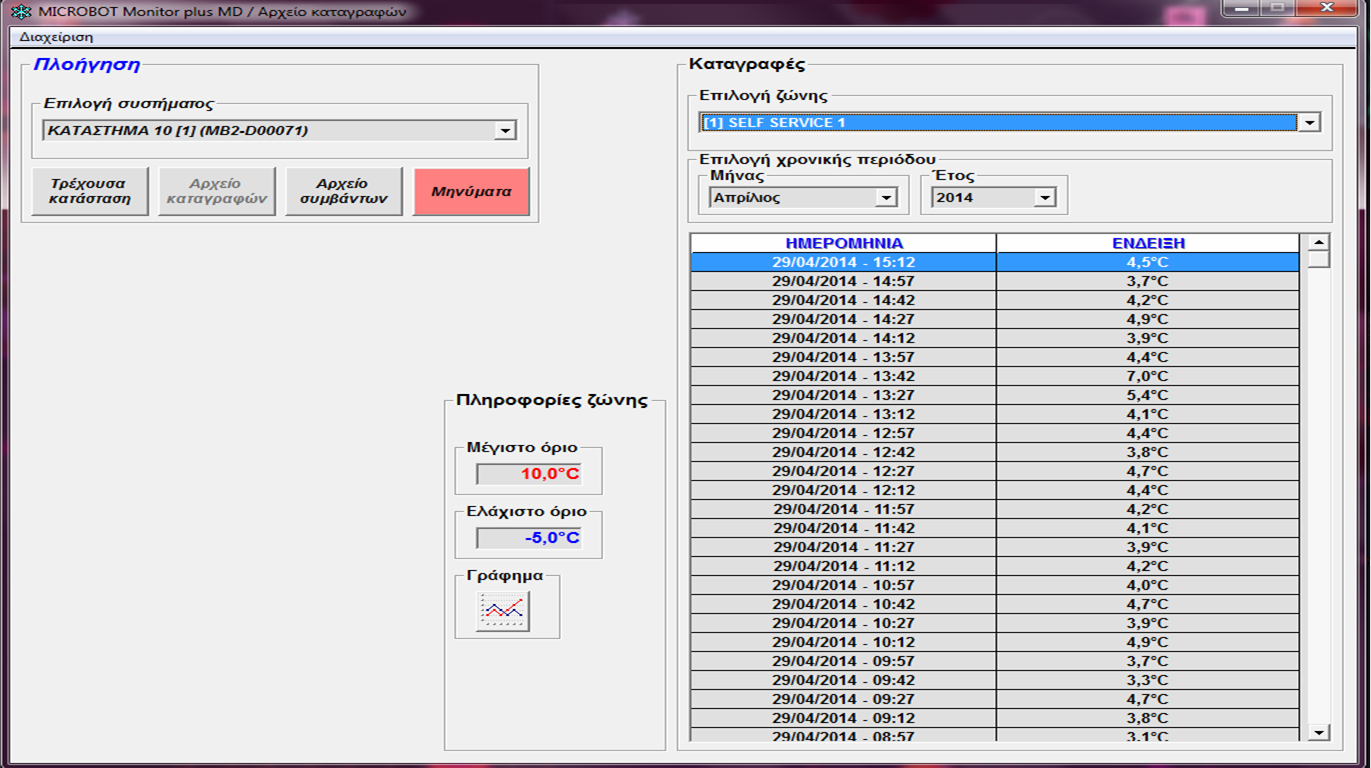Click the Αρχείο συμβάντων button
Image resolution: width=1371 pixels, height=768 pixels.
pyautogui.click(x=343, y=190)
